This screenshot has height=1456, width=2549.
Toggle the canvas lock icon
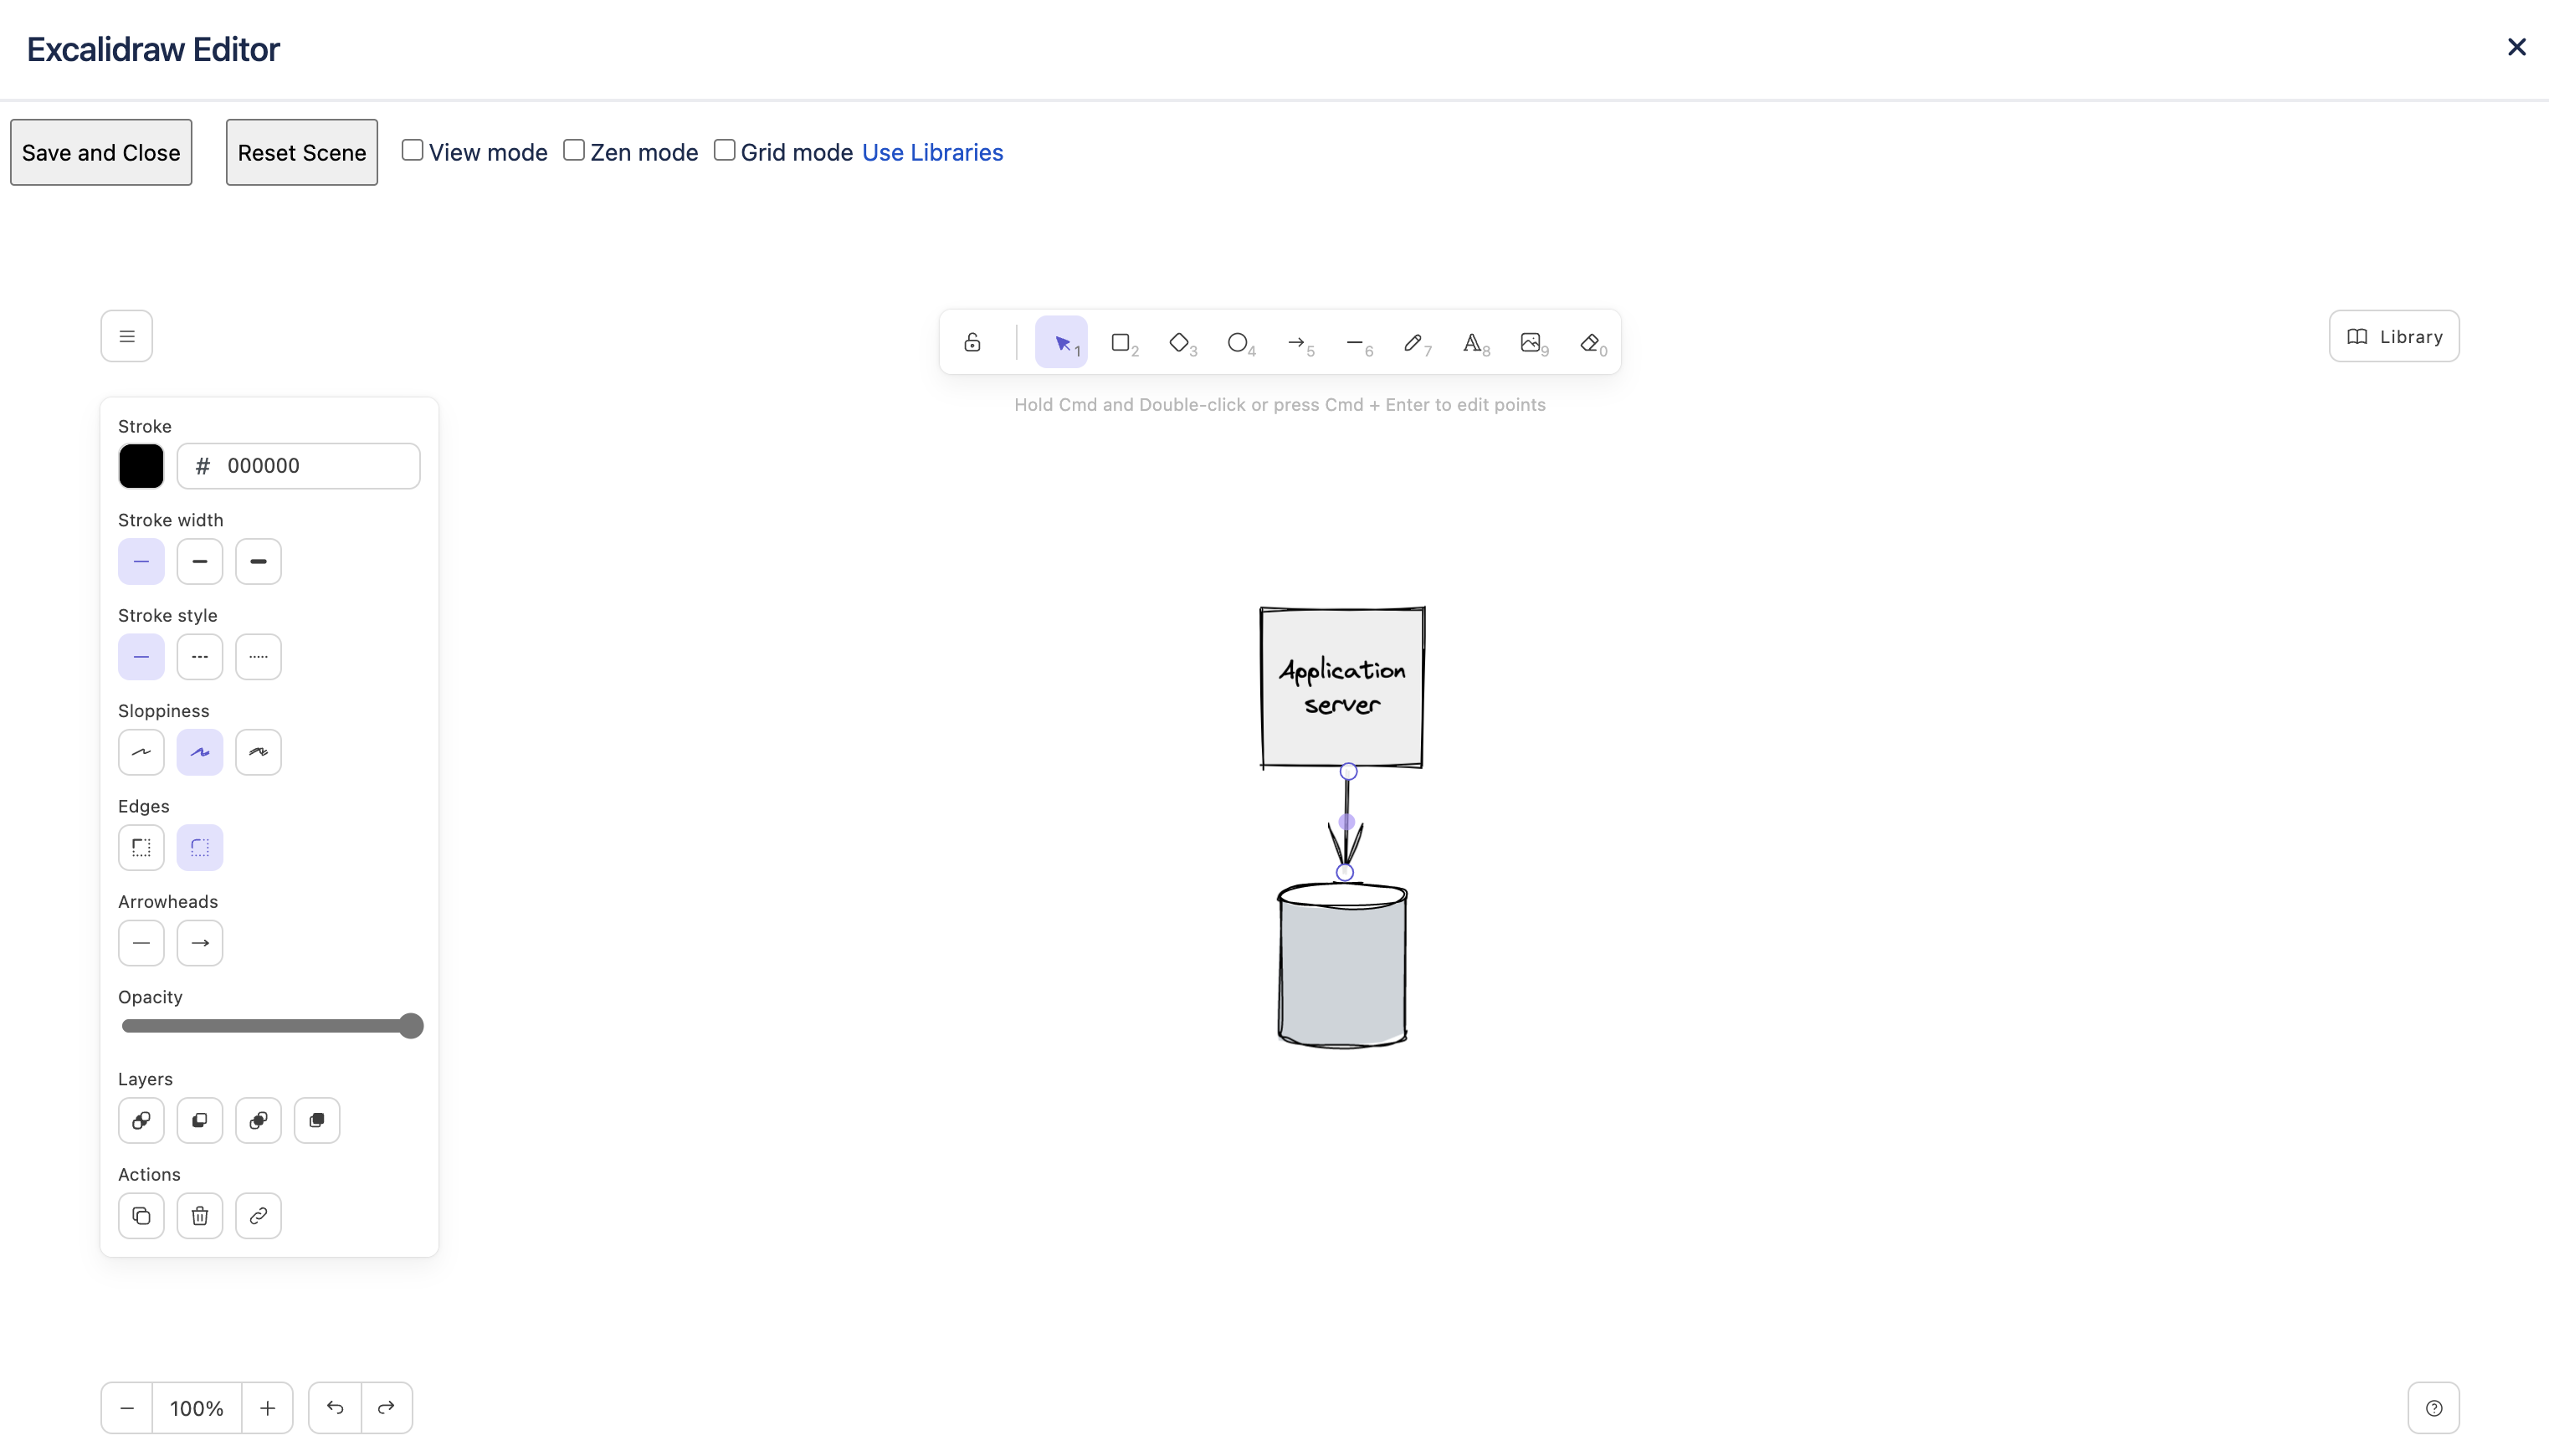[972, 343]
